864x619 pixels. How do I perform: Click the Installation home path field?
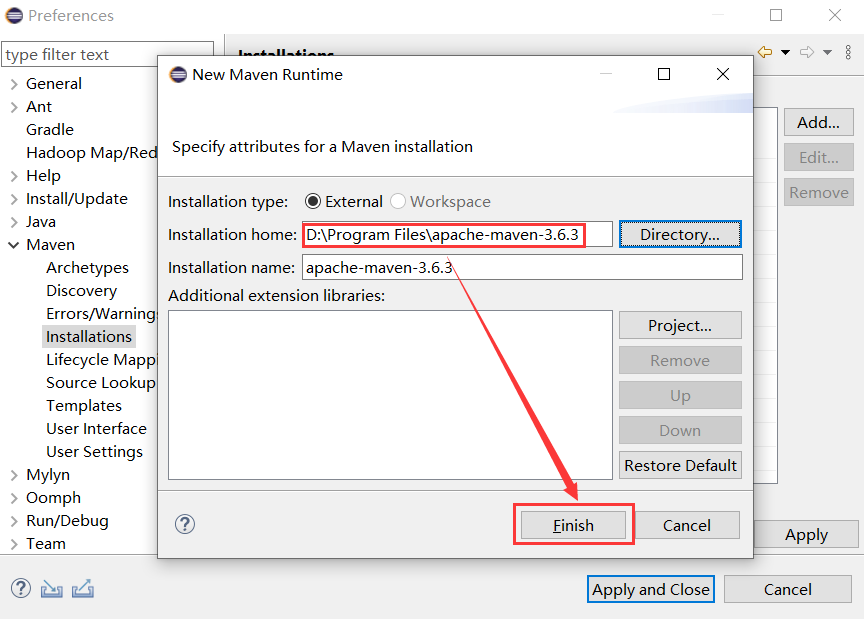point(457,234)
